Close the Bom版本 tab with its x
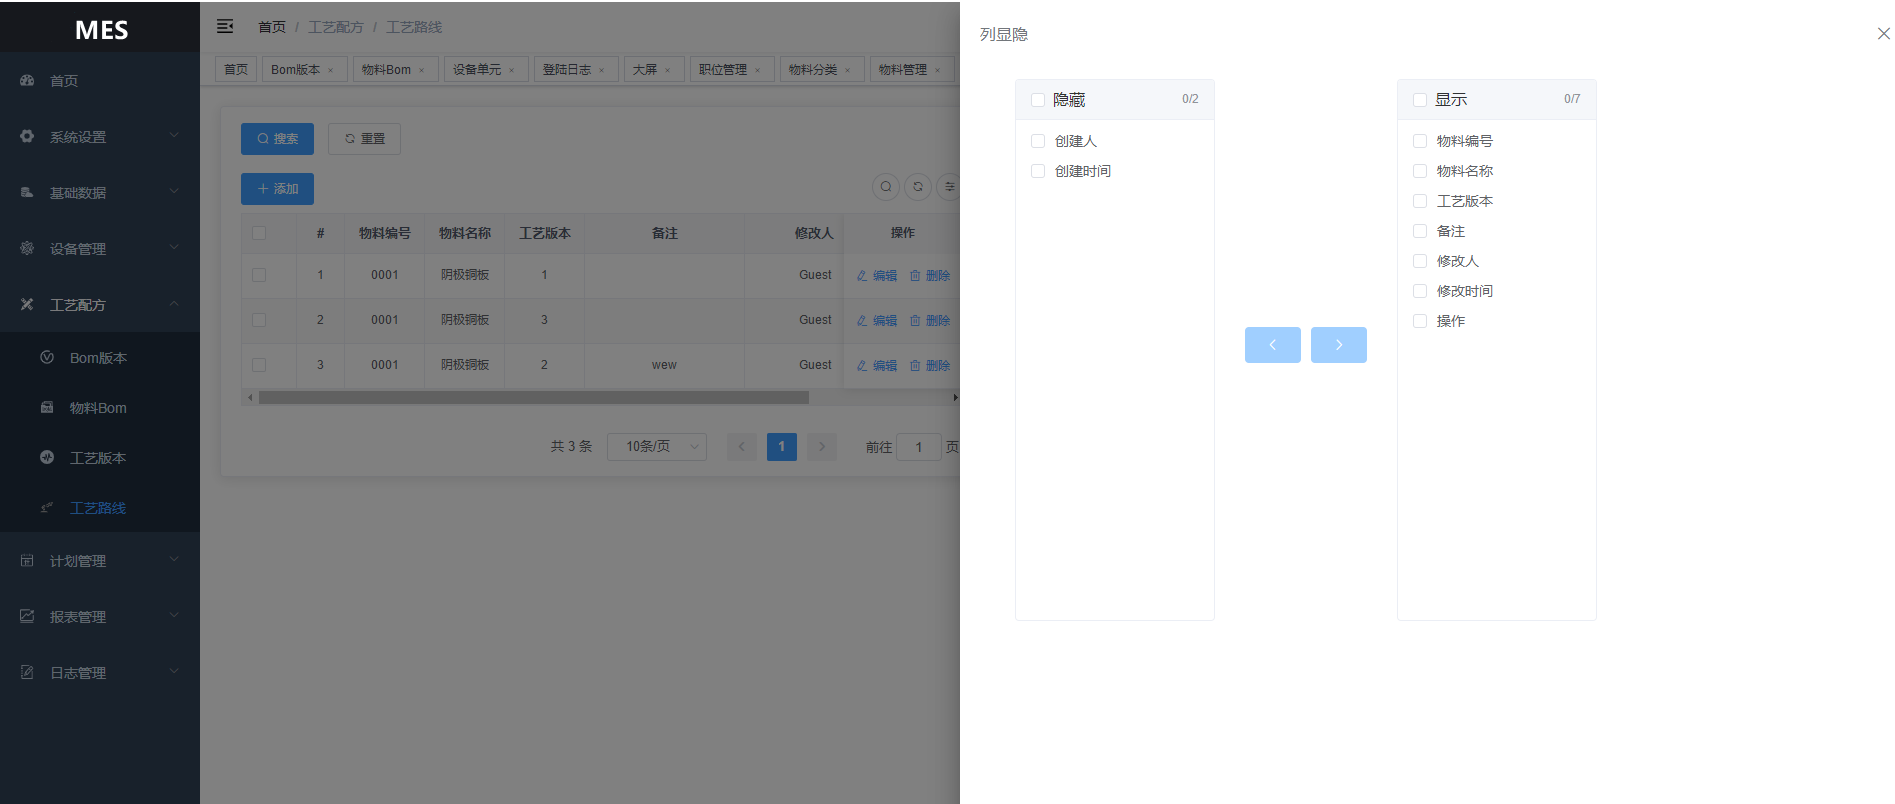Screen dimensions: 1895x804 pyautogui.click(x=331, y=70)
